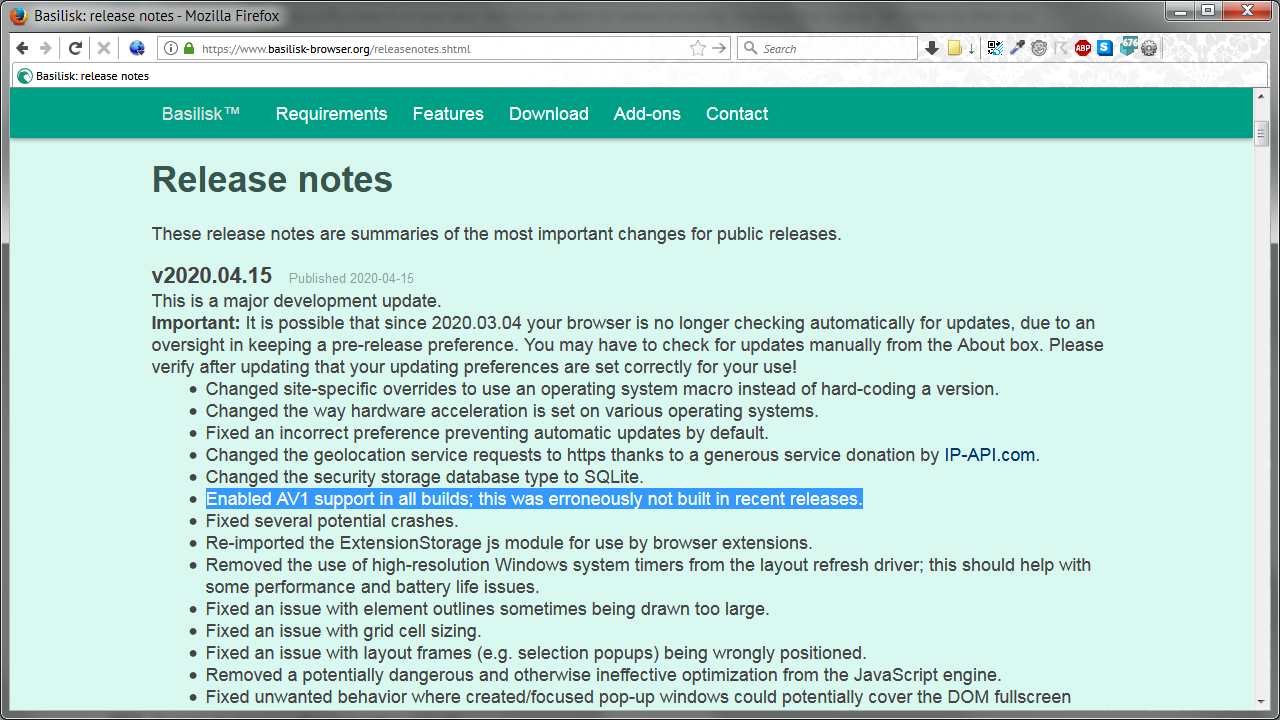Click the scrollbar up arrow
Viewport: 1280px width, 720px height.
coord(1261,96)
